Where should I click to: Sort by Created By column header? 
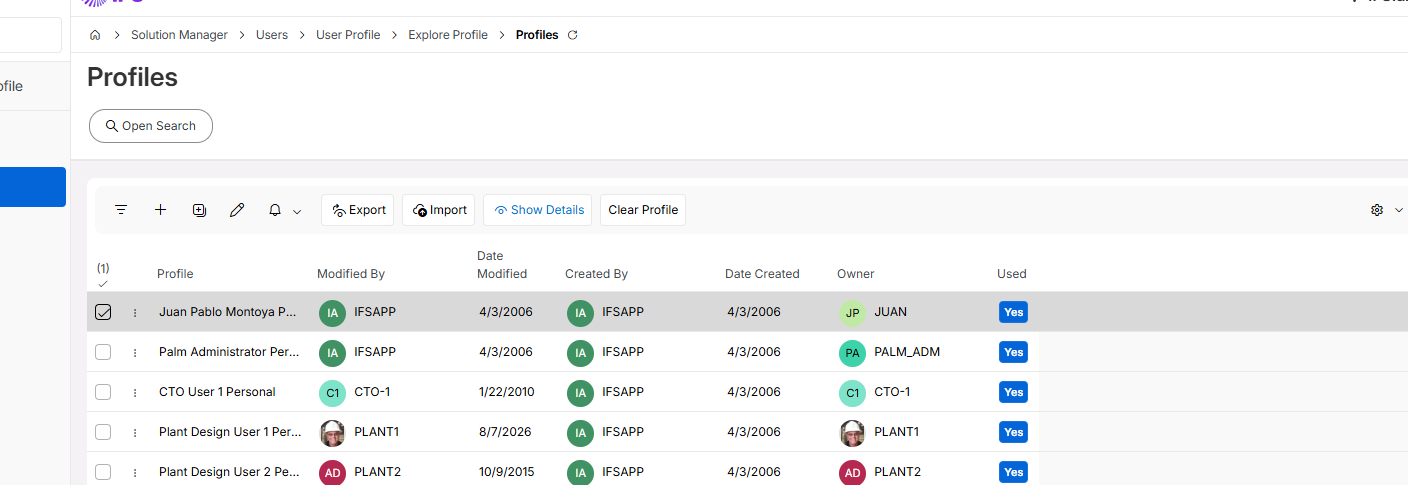tap(596, 274)
